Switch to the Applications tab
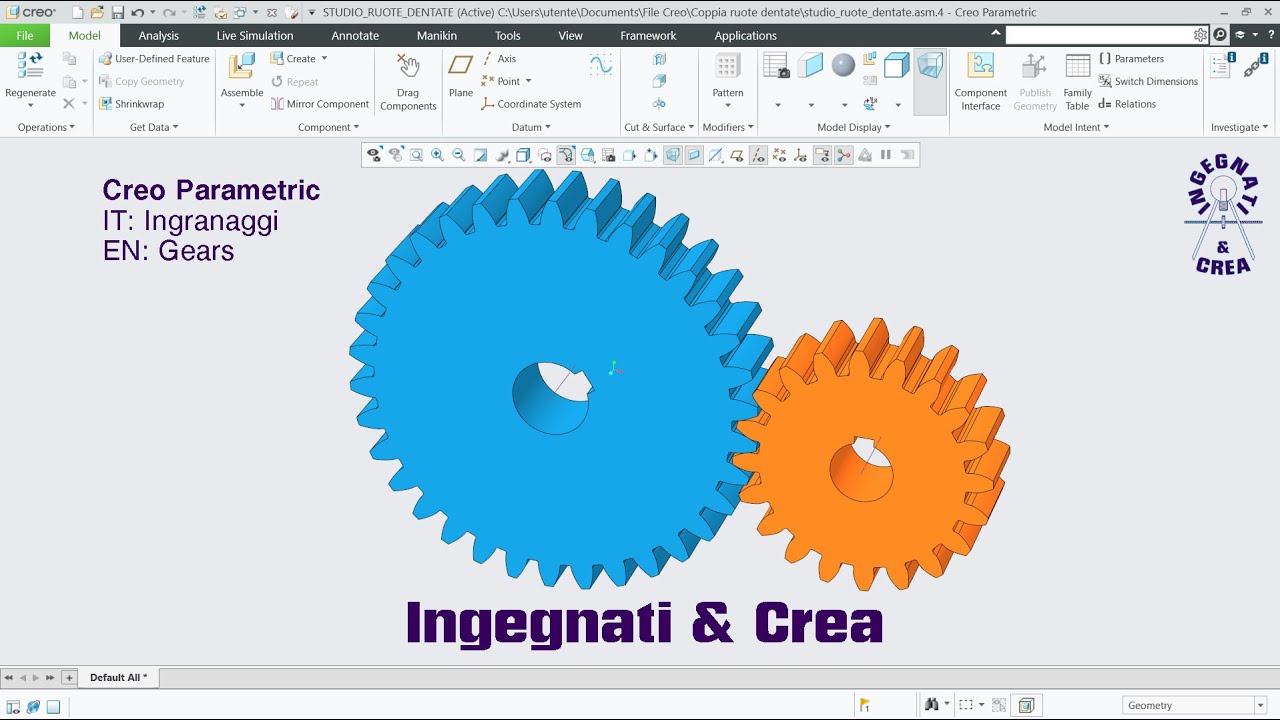Image resolution: width=1280 pixels, height=720 pixels. (x=745, y=35)
